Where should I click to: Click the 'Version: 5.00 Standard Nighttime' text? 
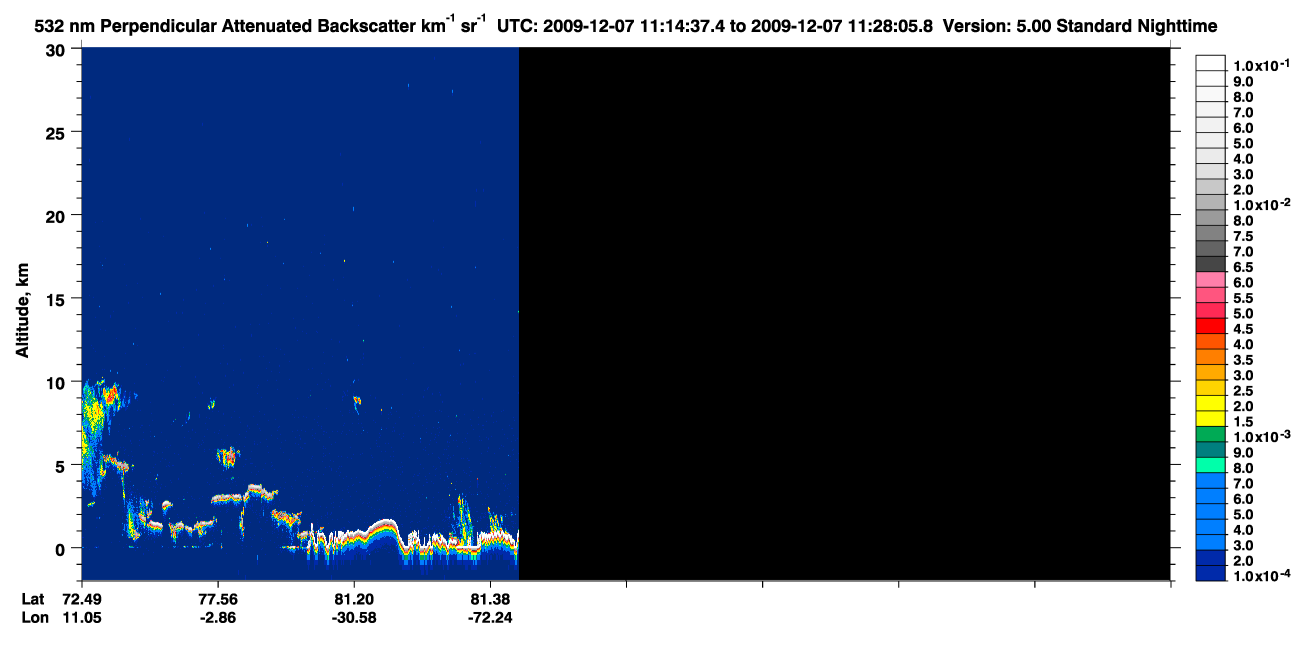(1080, 27)
